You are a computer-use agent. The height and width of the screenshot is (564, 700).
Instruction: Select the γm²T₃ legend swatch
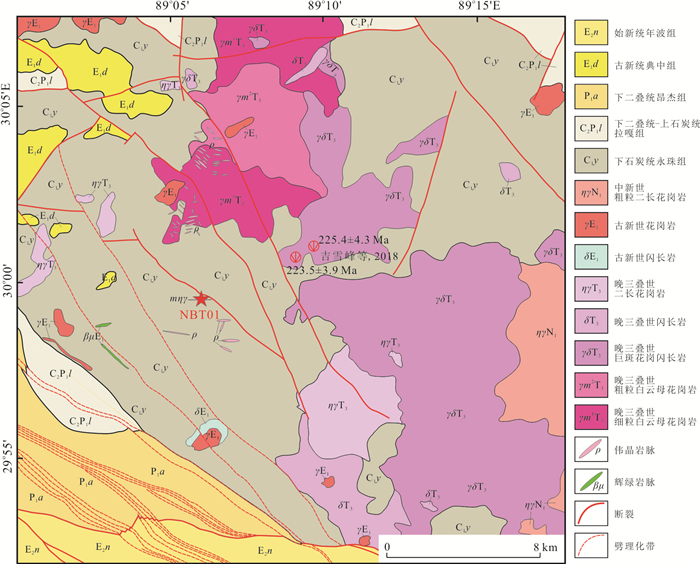pyautogui.click(x=591, y=385)
